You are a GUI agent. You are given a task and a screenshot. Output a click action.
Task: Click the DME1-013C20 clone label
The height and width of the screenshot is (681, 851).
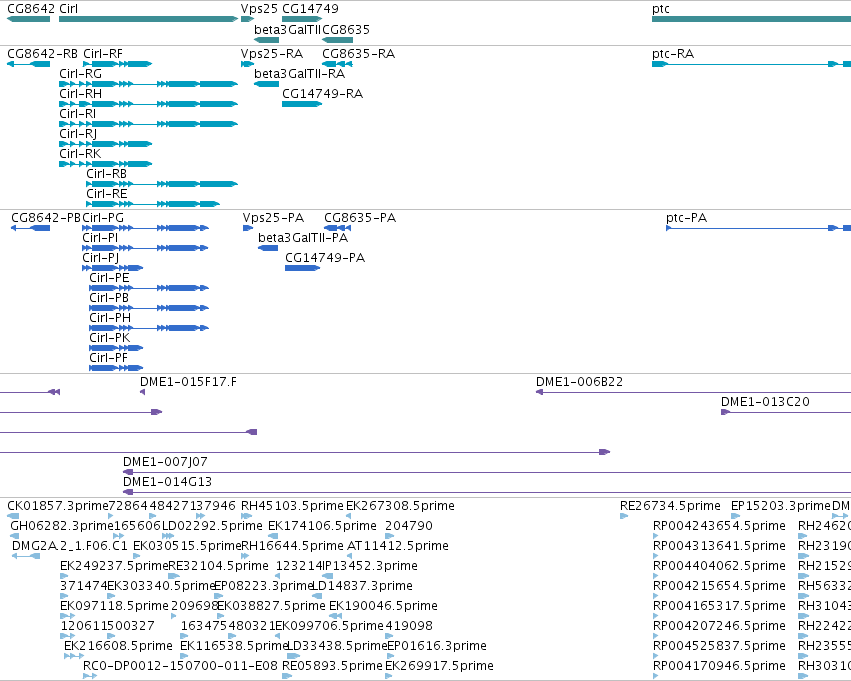pyautogui.click(x=765, y=402)
